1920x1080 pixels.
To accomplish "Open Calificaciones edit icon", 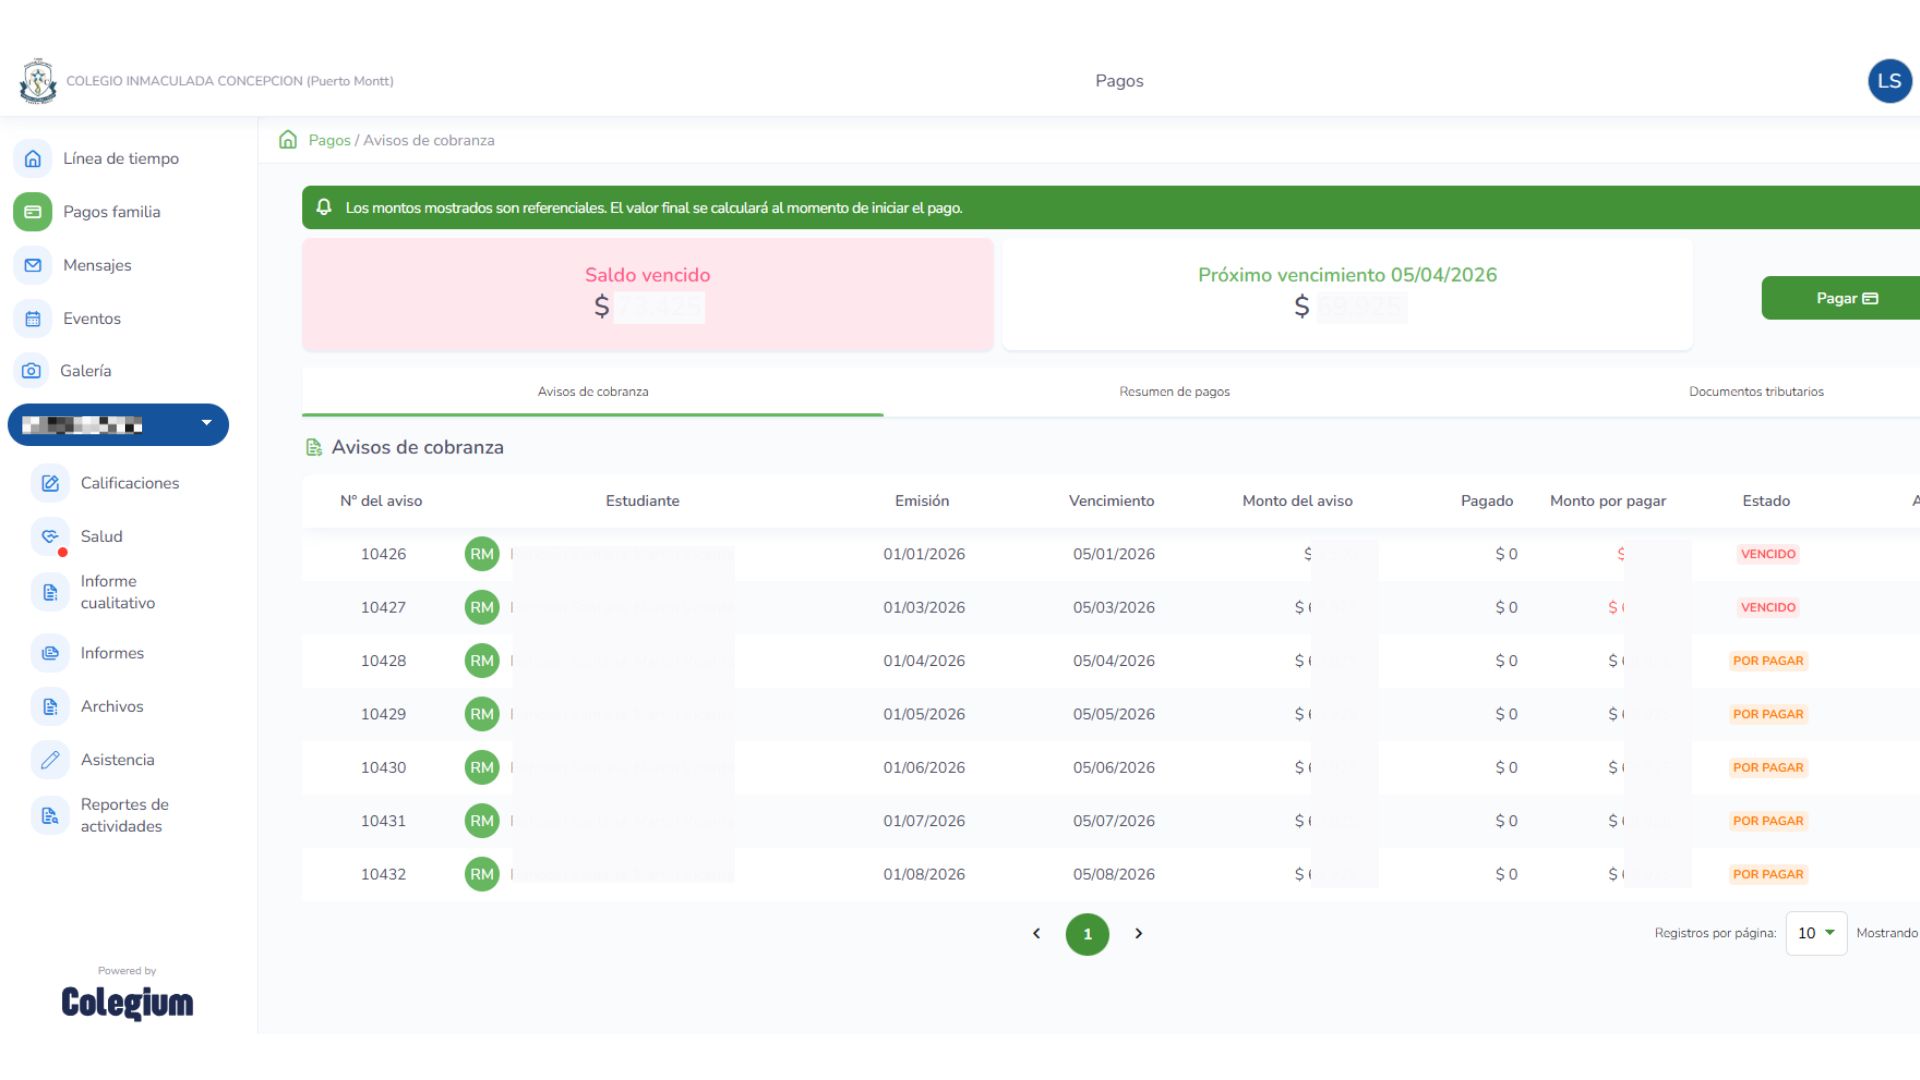I will click(50, 483).
